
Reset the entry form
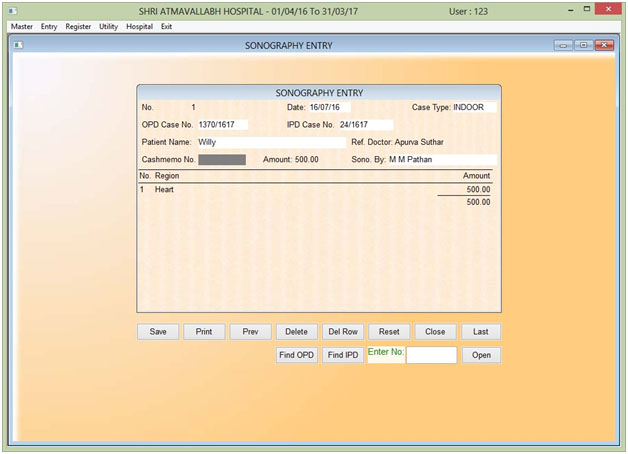389,332
